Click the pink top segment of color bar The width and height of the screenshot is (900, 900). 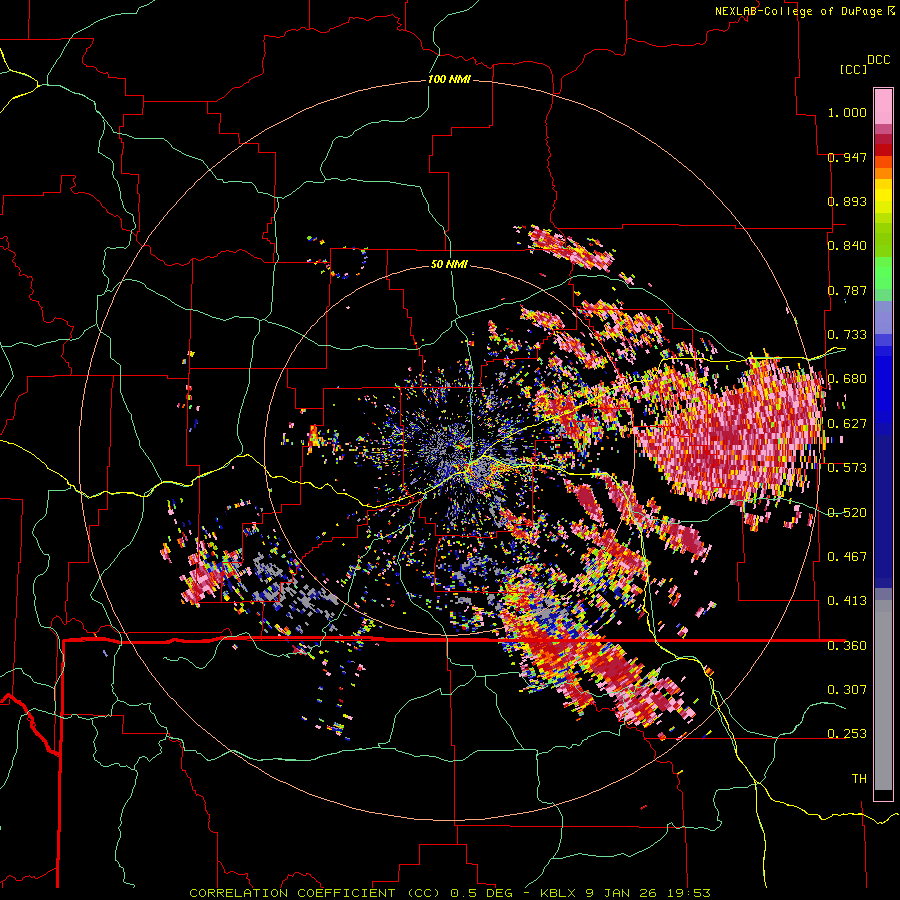(883, 106)
